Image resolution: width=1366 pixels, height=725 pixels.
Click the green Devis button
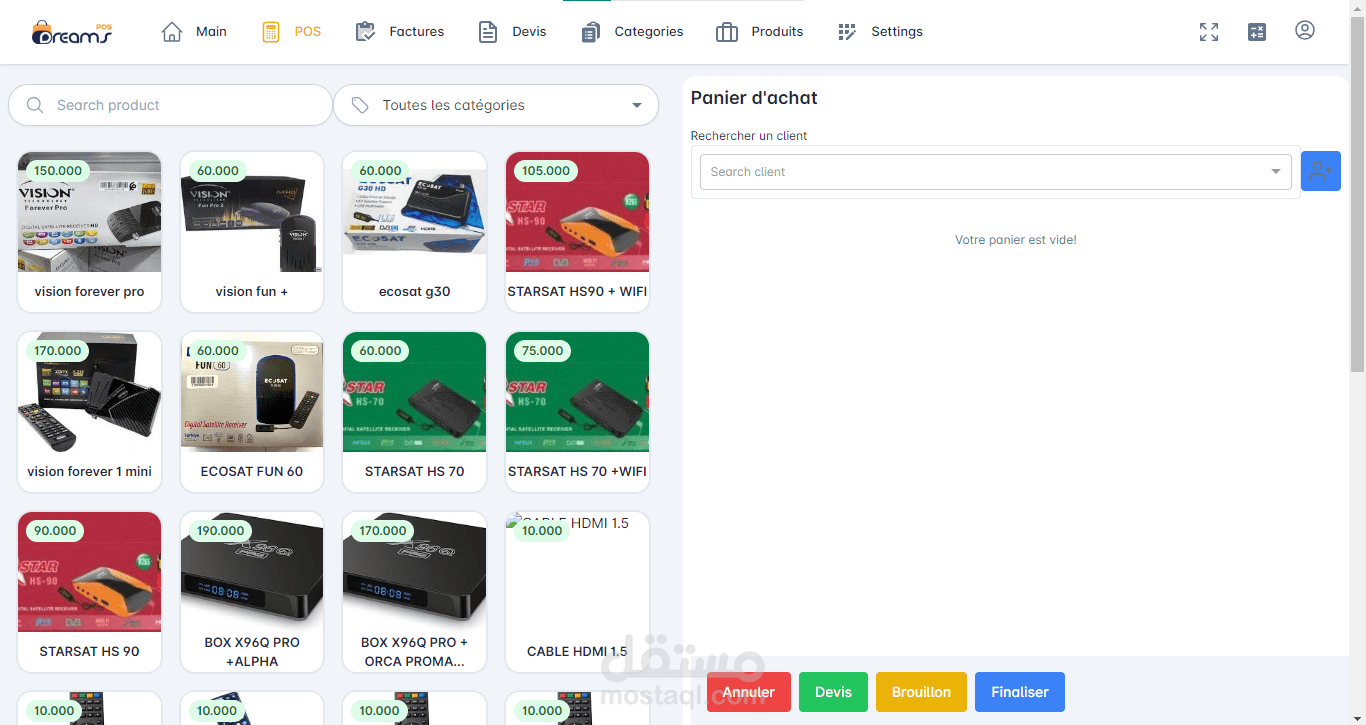click(834, 692)
